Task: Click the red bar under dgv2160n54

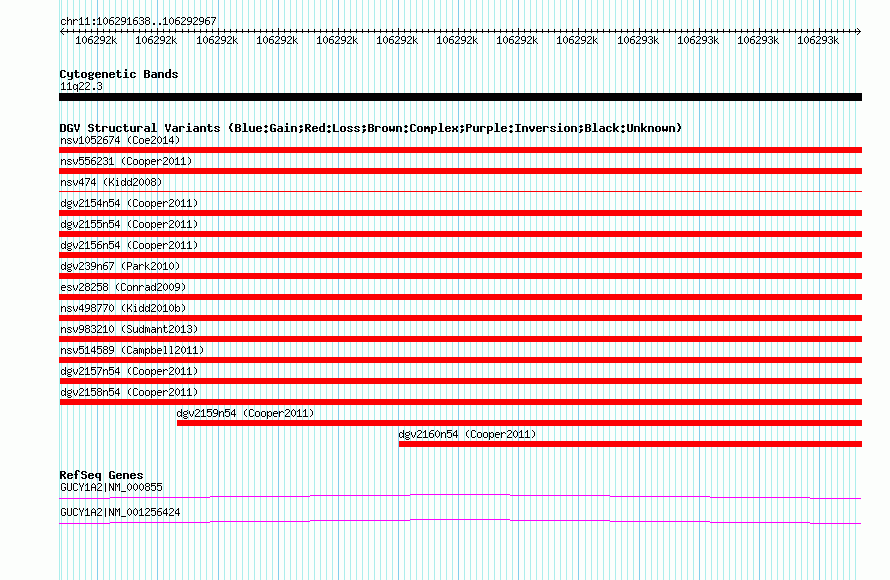Action: (x=630, y=444)
